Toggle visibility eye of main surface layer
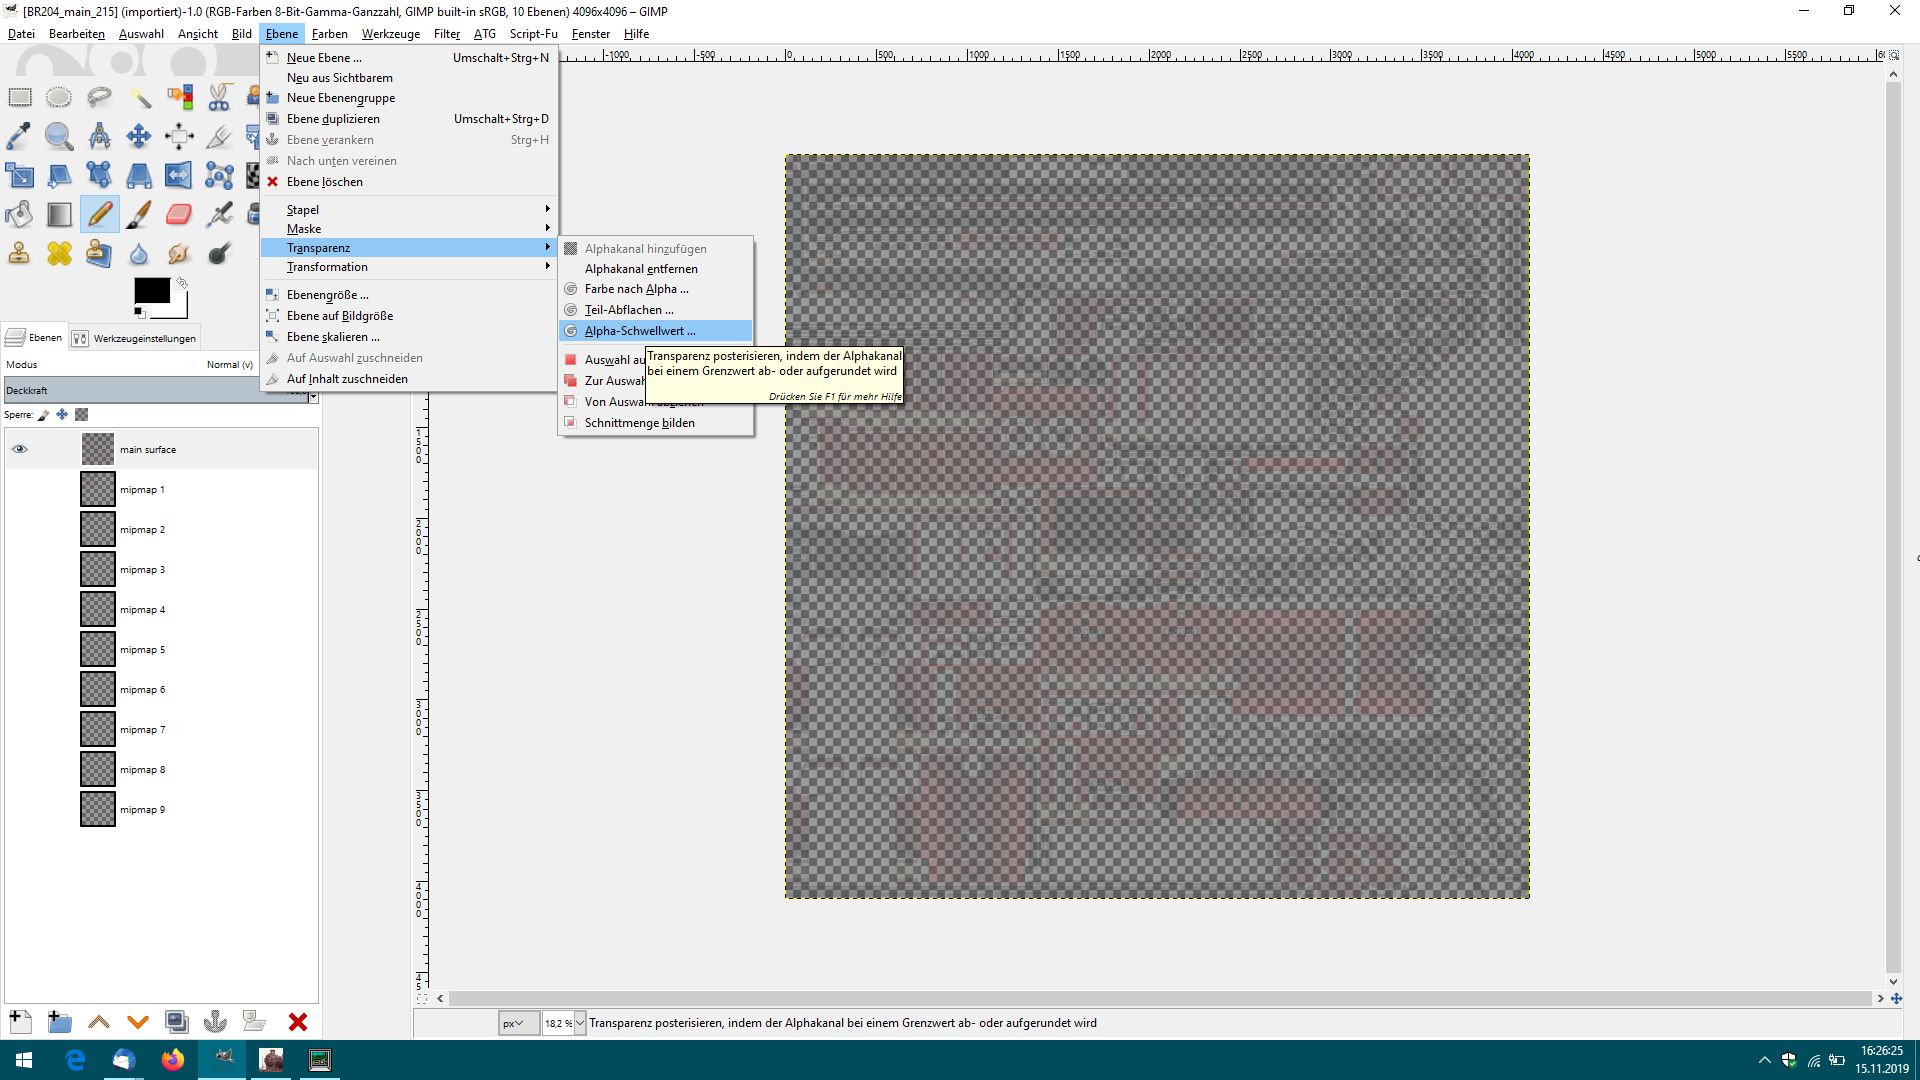 [x=19, y=449]
